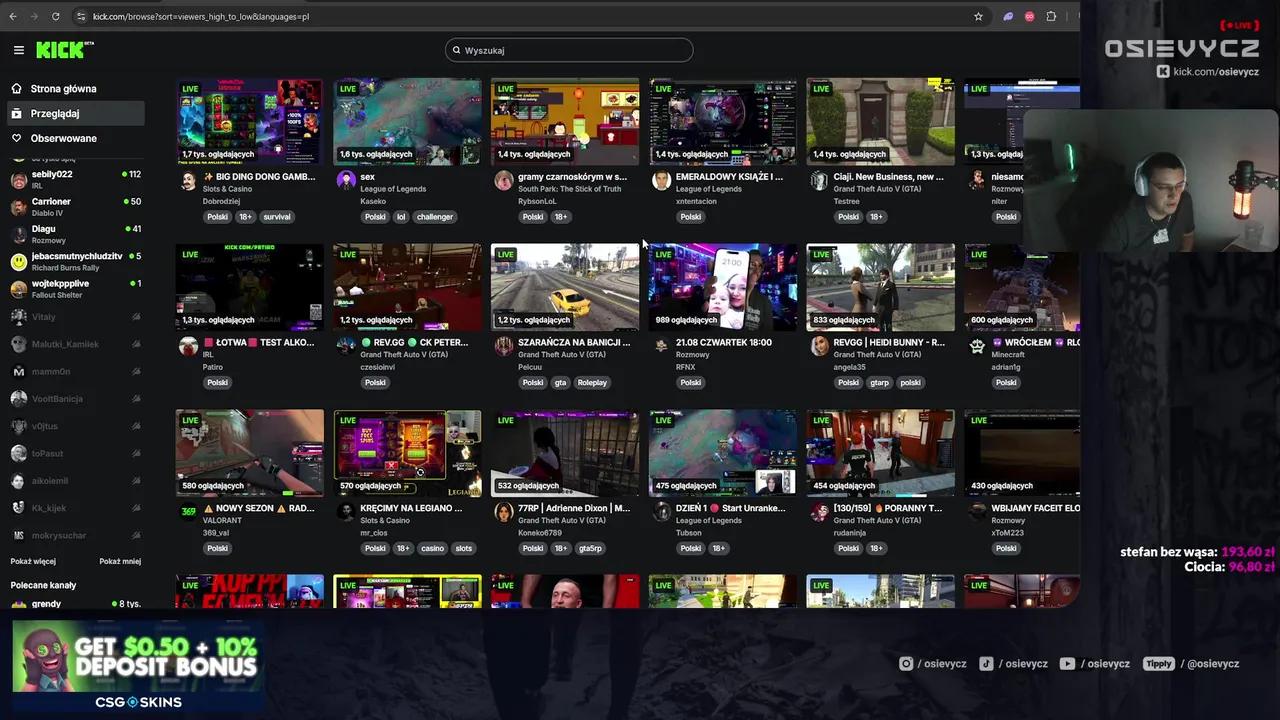Click the Pelcuu streamer avatar

click(503, 346)
